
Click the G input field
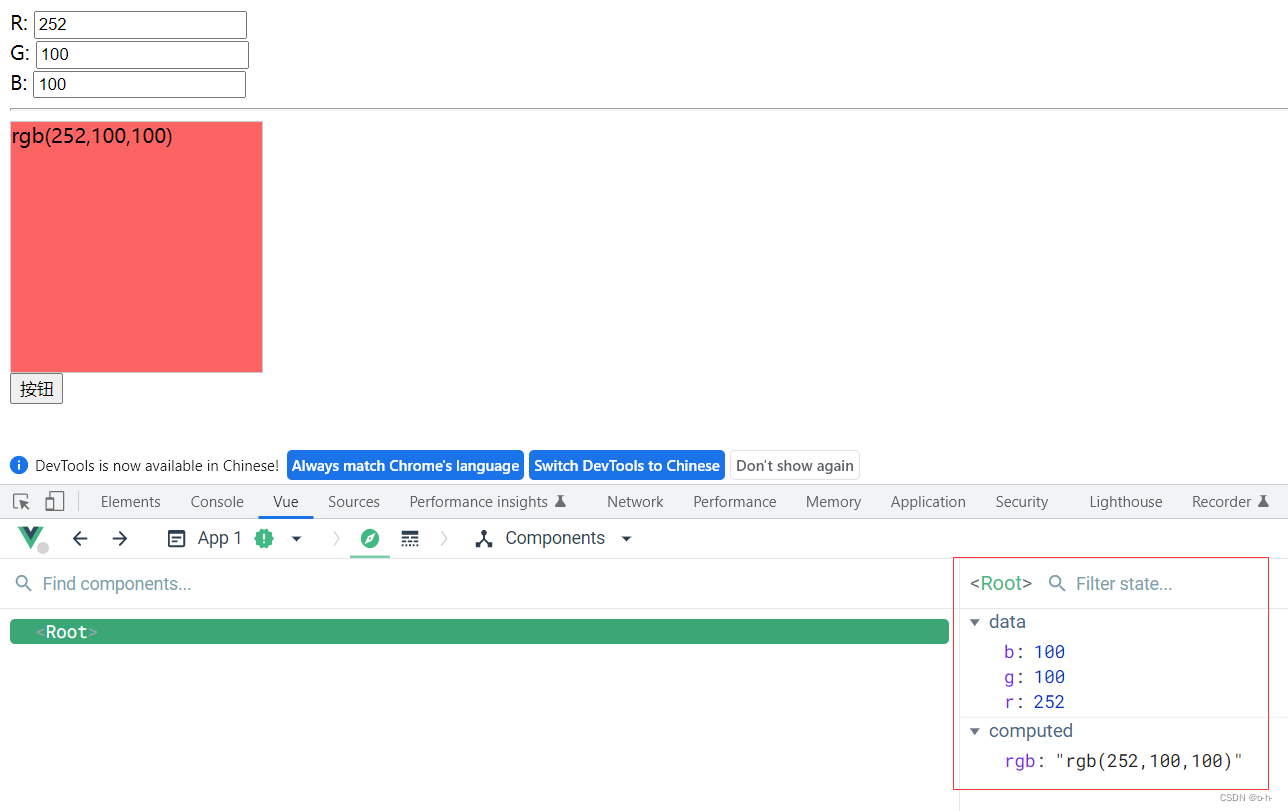pyautogui.click(x=142, y=55)
